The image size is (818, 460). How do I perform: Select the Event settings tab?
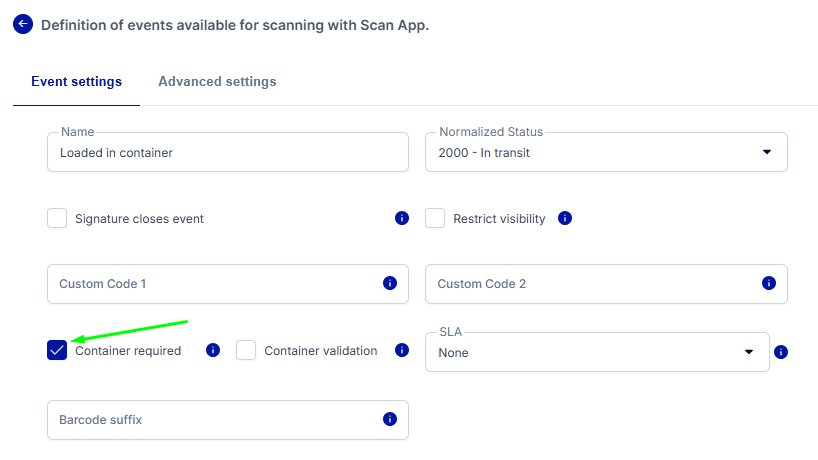[76, 82]
